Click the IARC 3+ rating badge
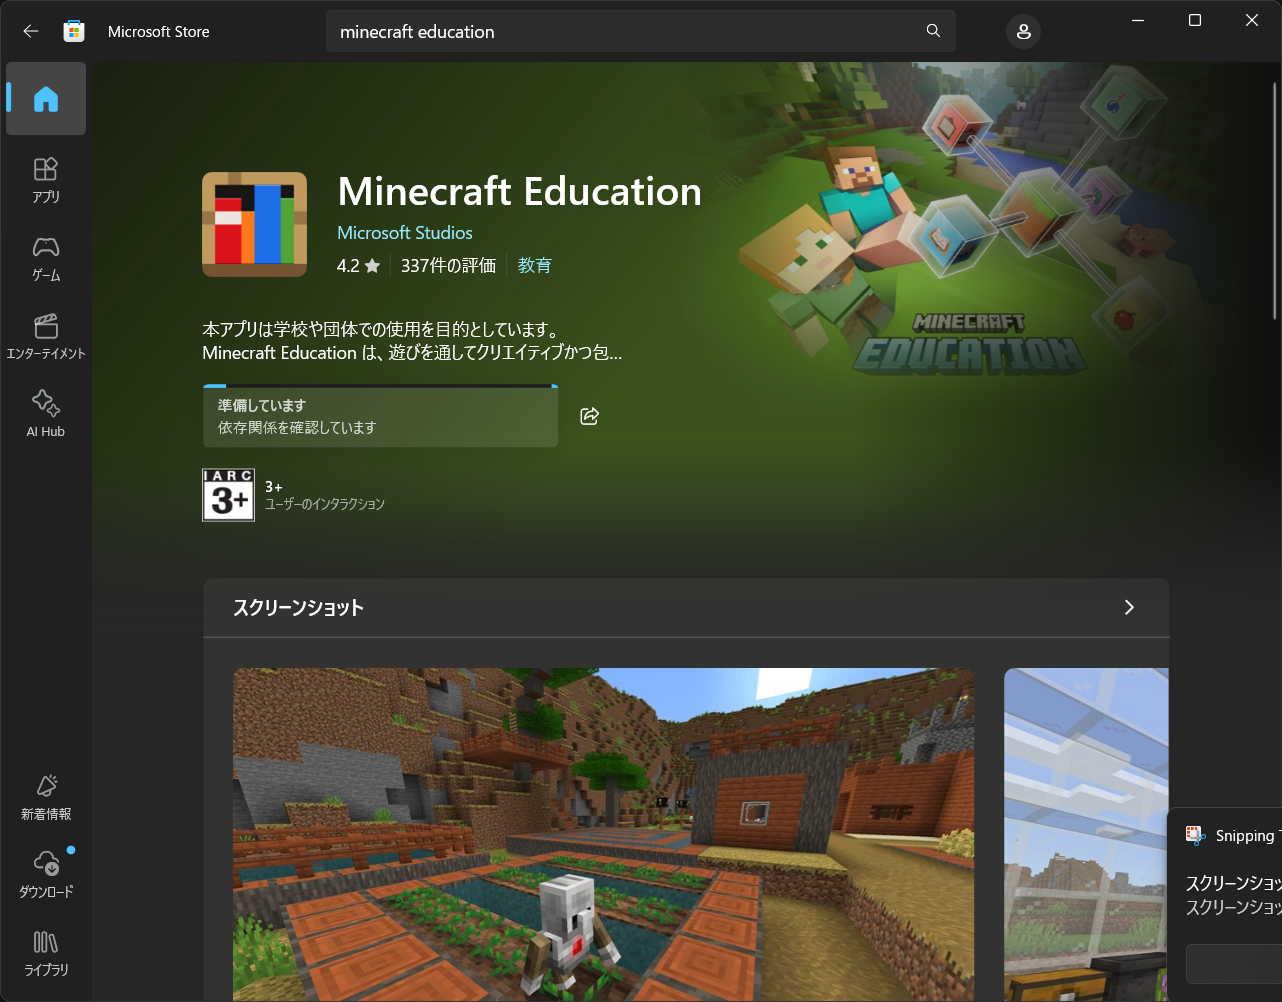Image resolution: width=1282 pixels, height=1002 pixels. [228, 495]
